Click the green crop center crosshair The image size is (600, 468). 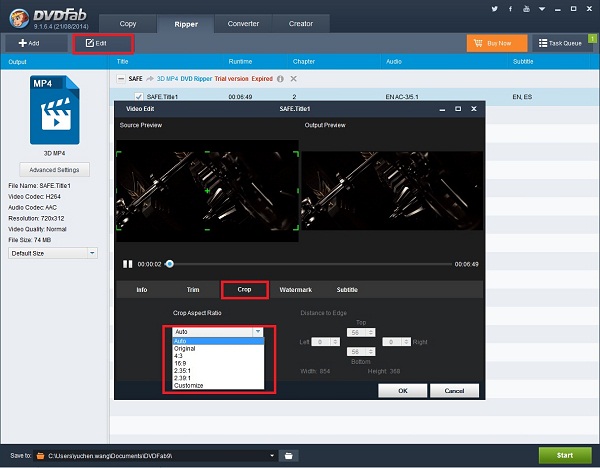tap(207, 191)
